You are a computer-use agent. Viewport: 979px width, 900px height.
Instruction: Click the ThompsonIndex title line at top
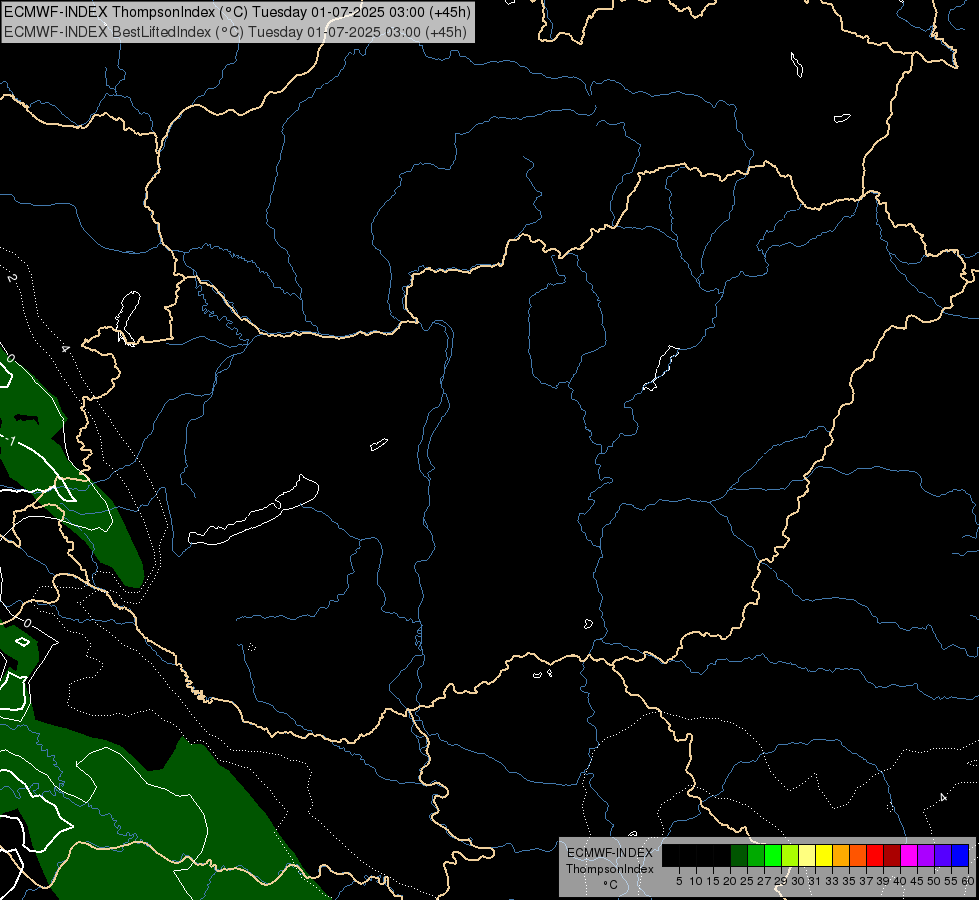click(x=237, y=12)
